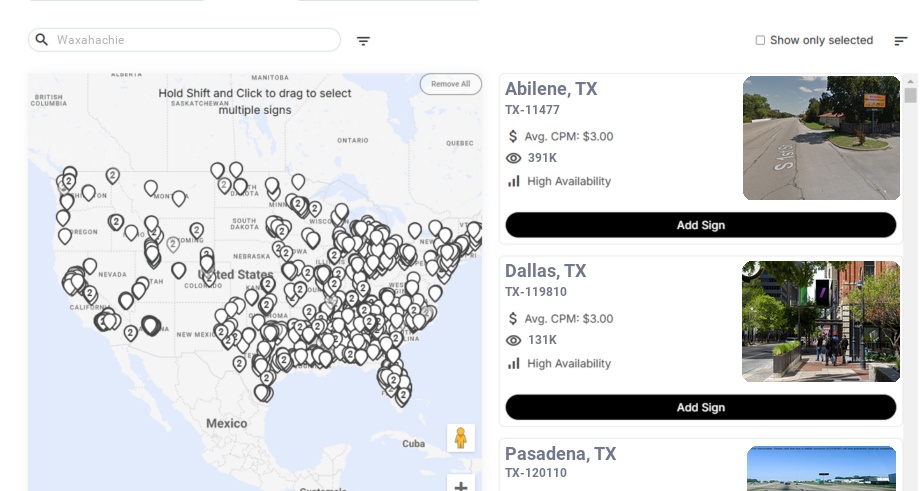Click the Abilene impressions eye icon
920x491 pixels.
514,158
